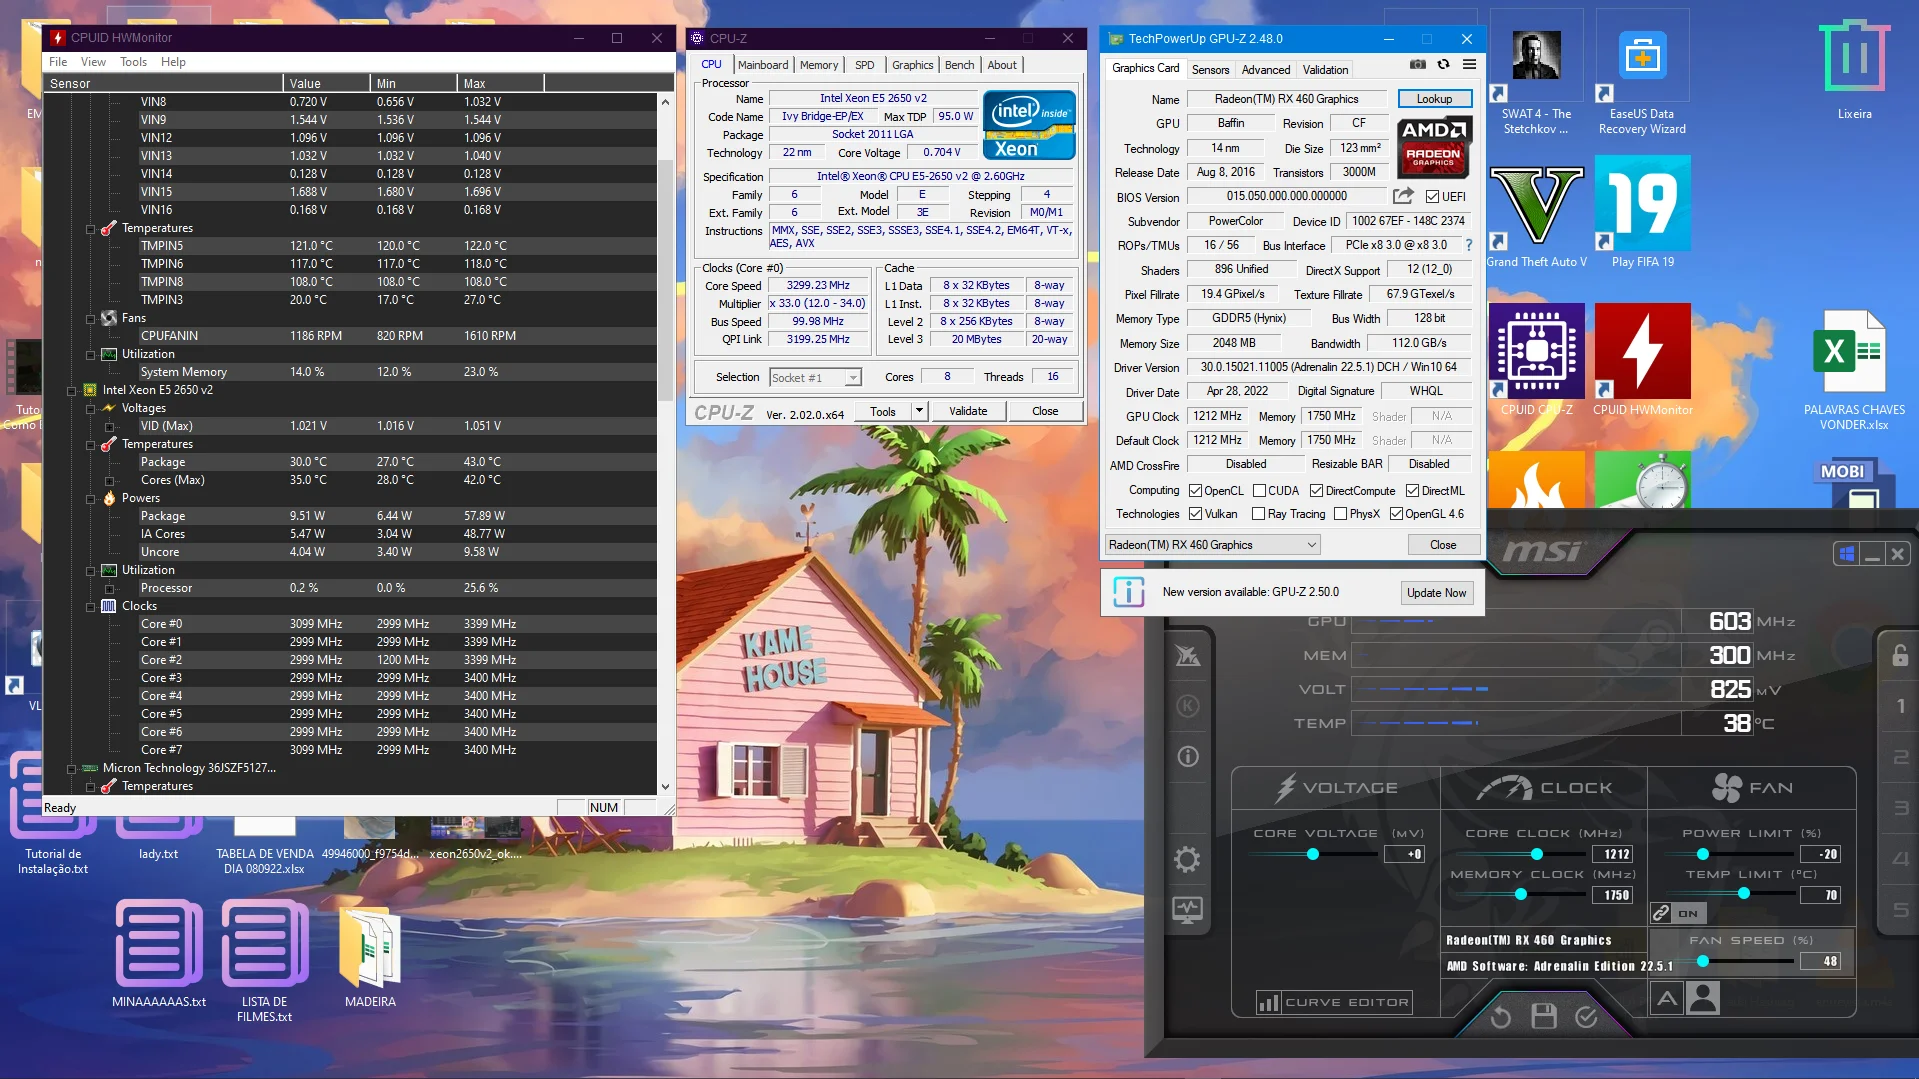Open the GPU-Z hamburger menu
The height and width of the screenshot is (1079, 1919).
click(1469, 65)
